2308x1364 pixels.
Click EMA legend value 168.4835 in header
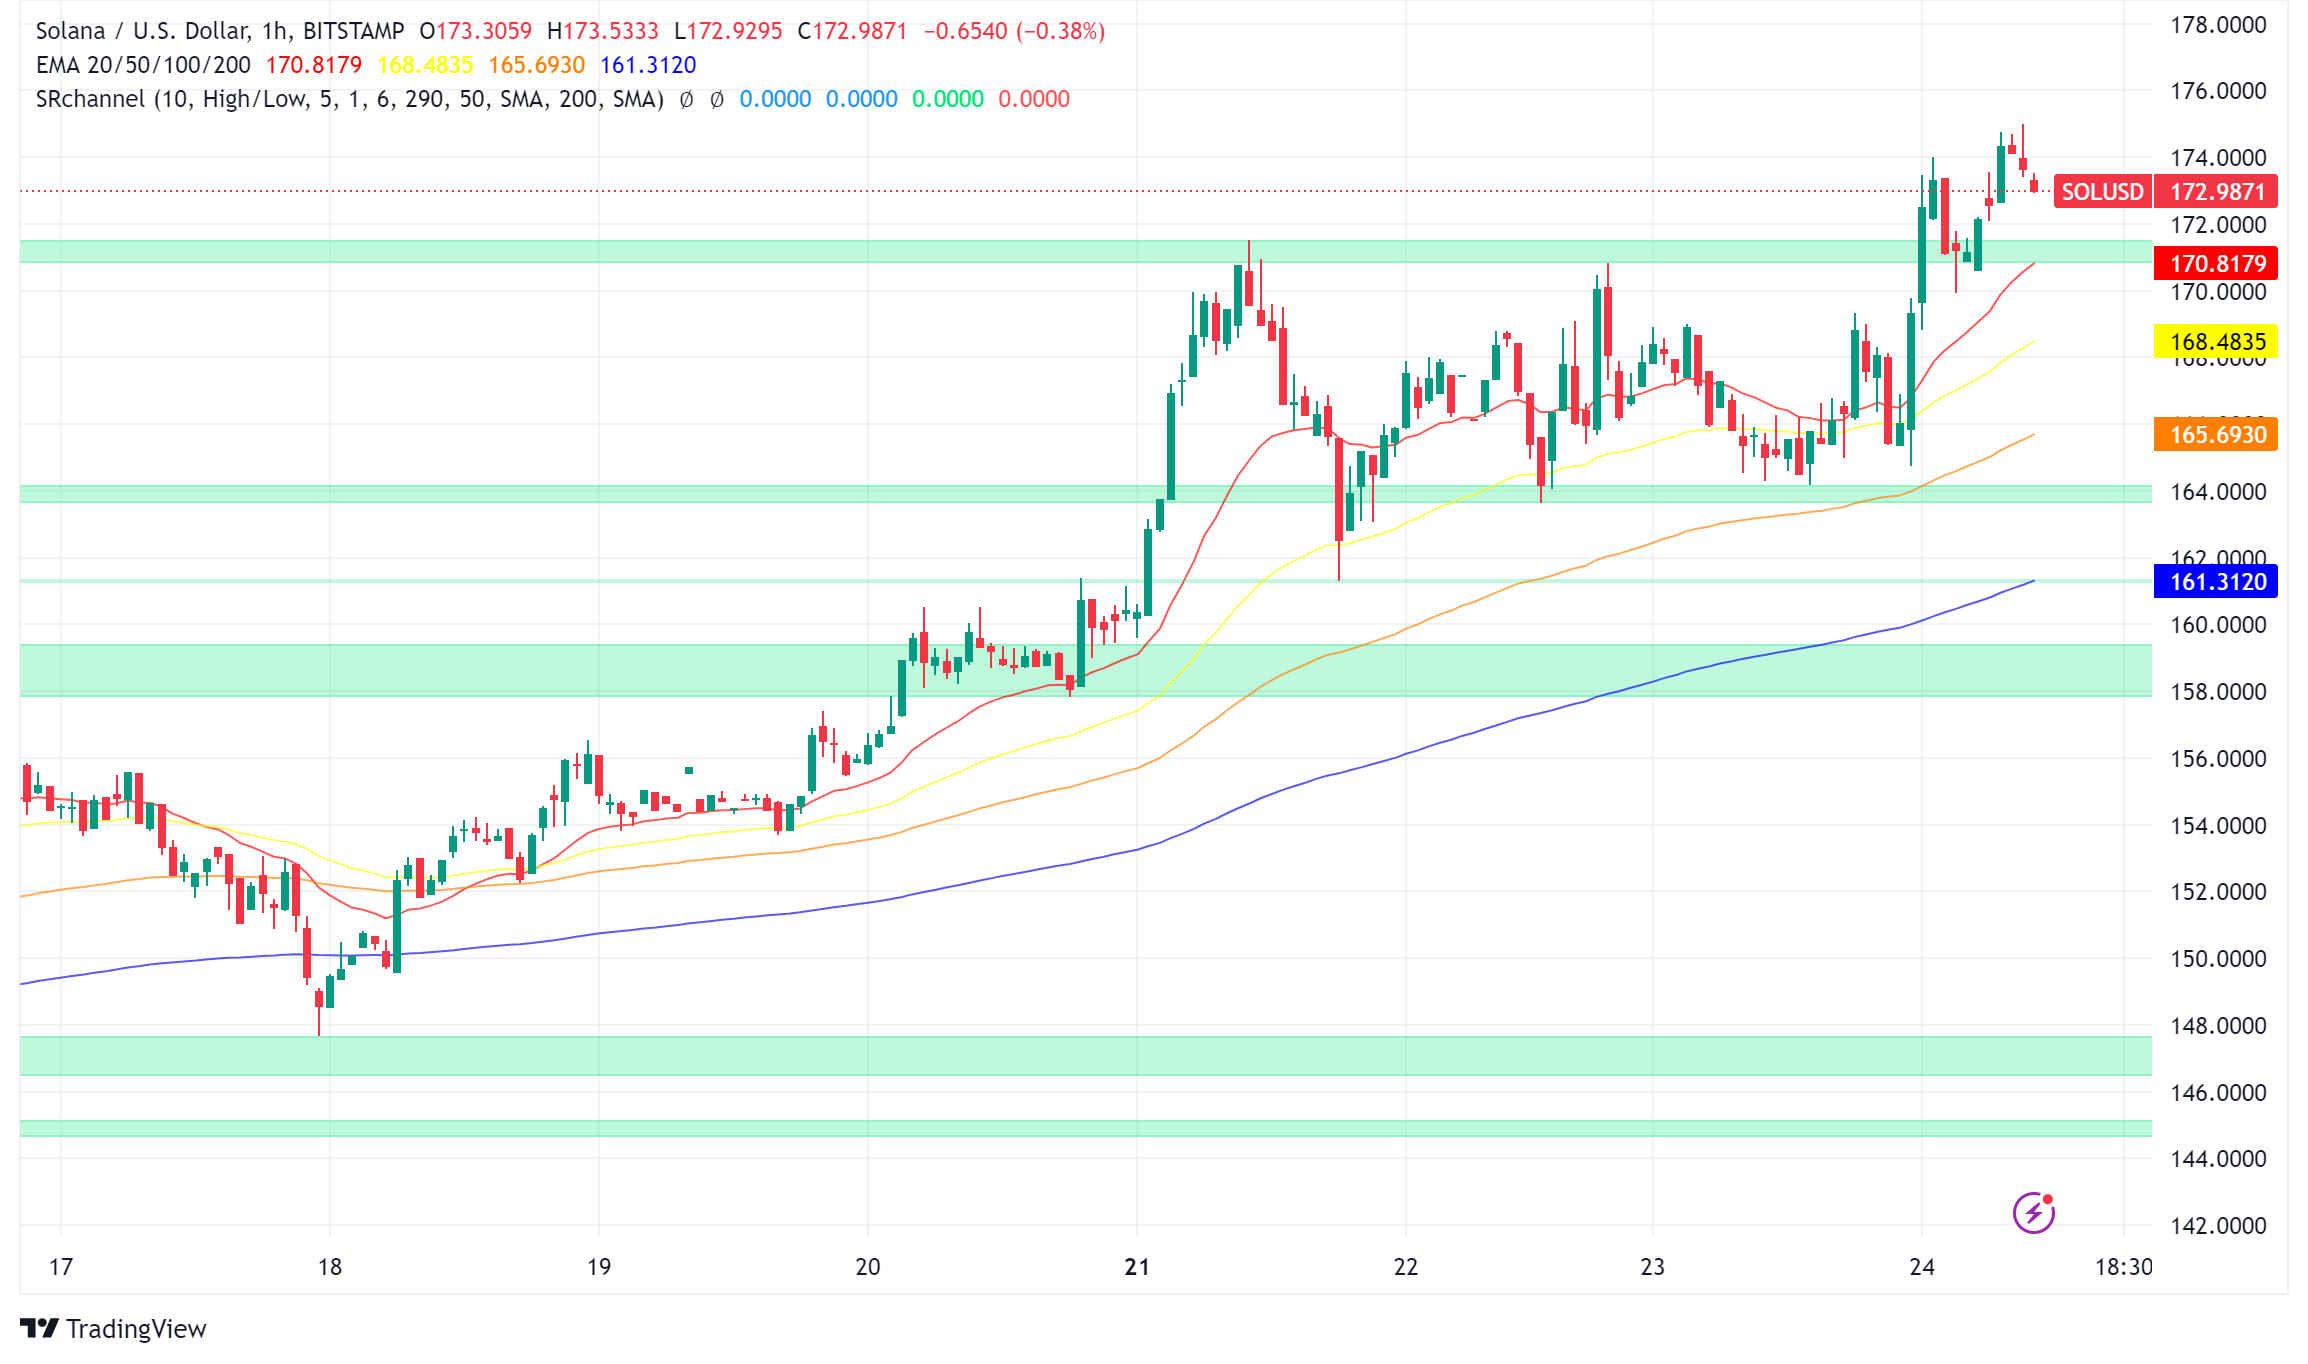[425, 65]
